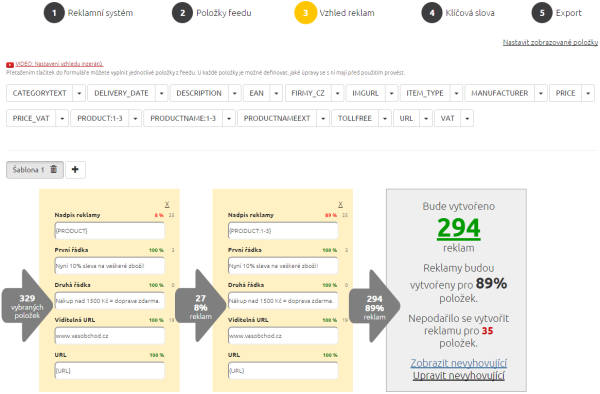Edit První řádka field in first card
This screenshot has height=394, width=600.
coord(109,266)
